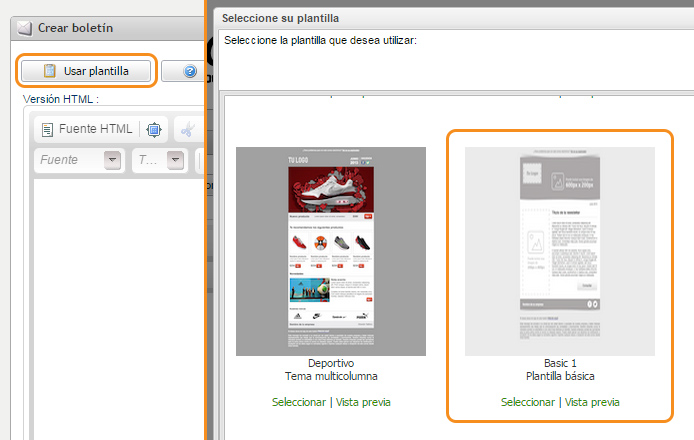Click the Usar plantilla button
The height and width of the screenshot is (440, 694).
coord(86,71)
